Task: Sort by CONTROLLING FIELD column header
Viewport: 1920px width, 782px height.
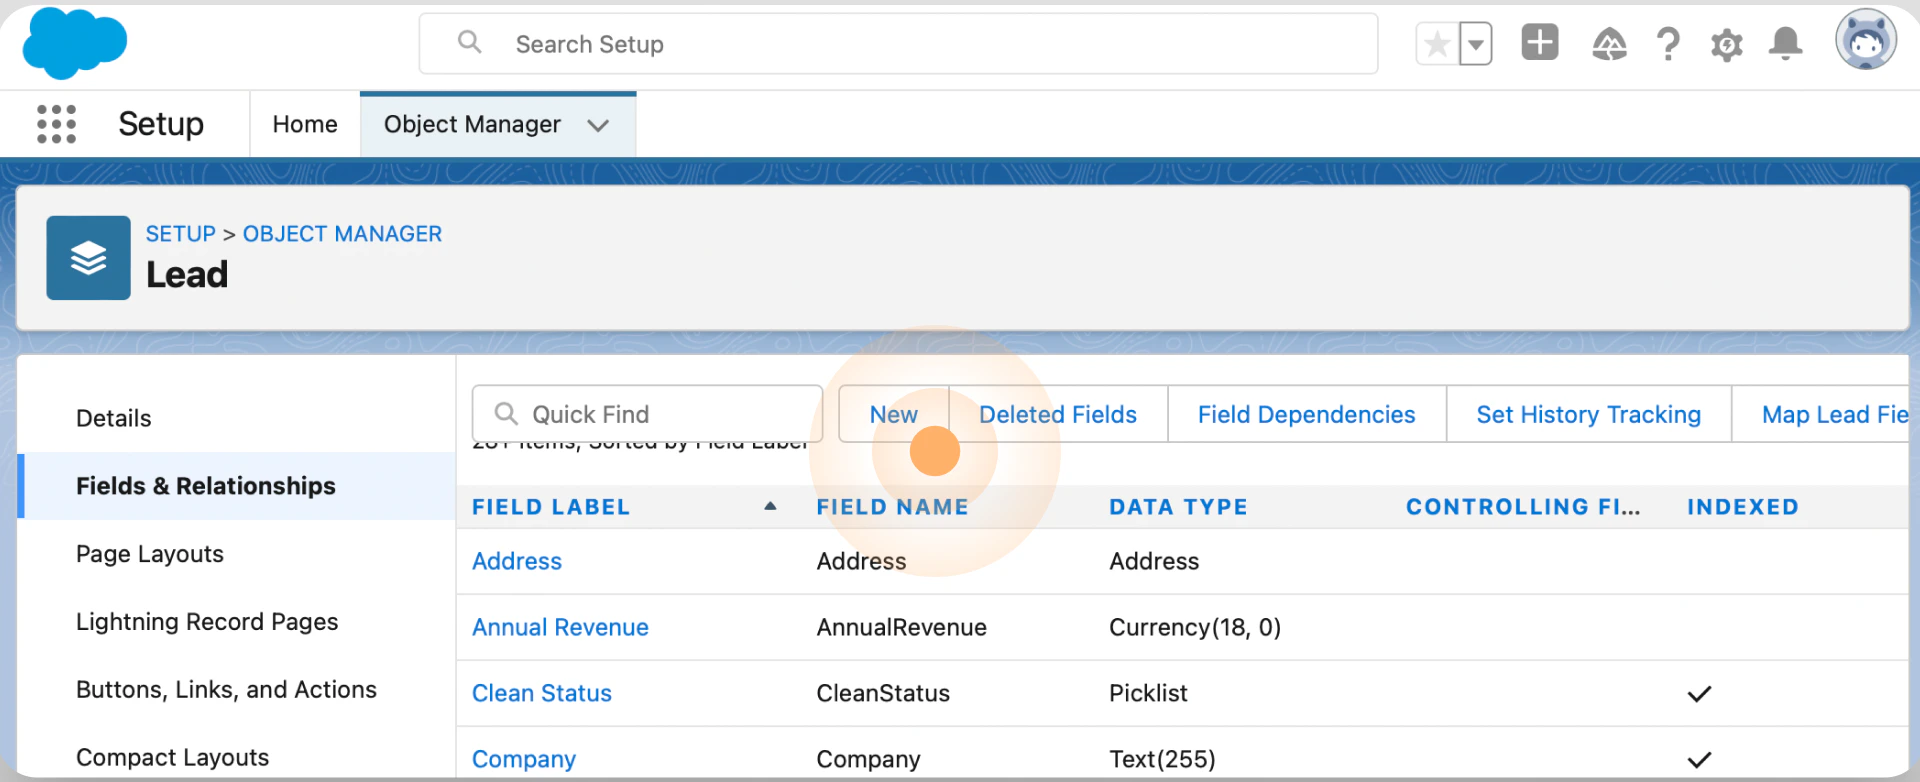Action: click(1523, 507)
